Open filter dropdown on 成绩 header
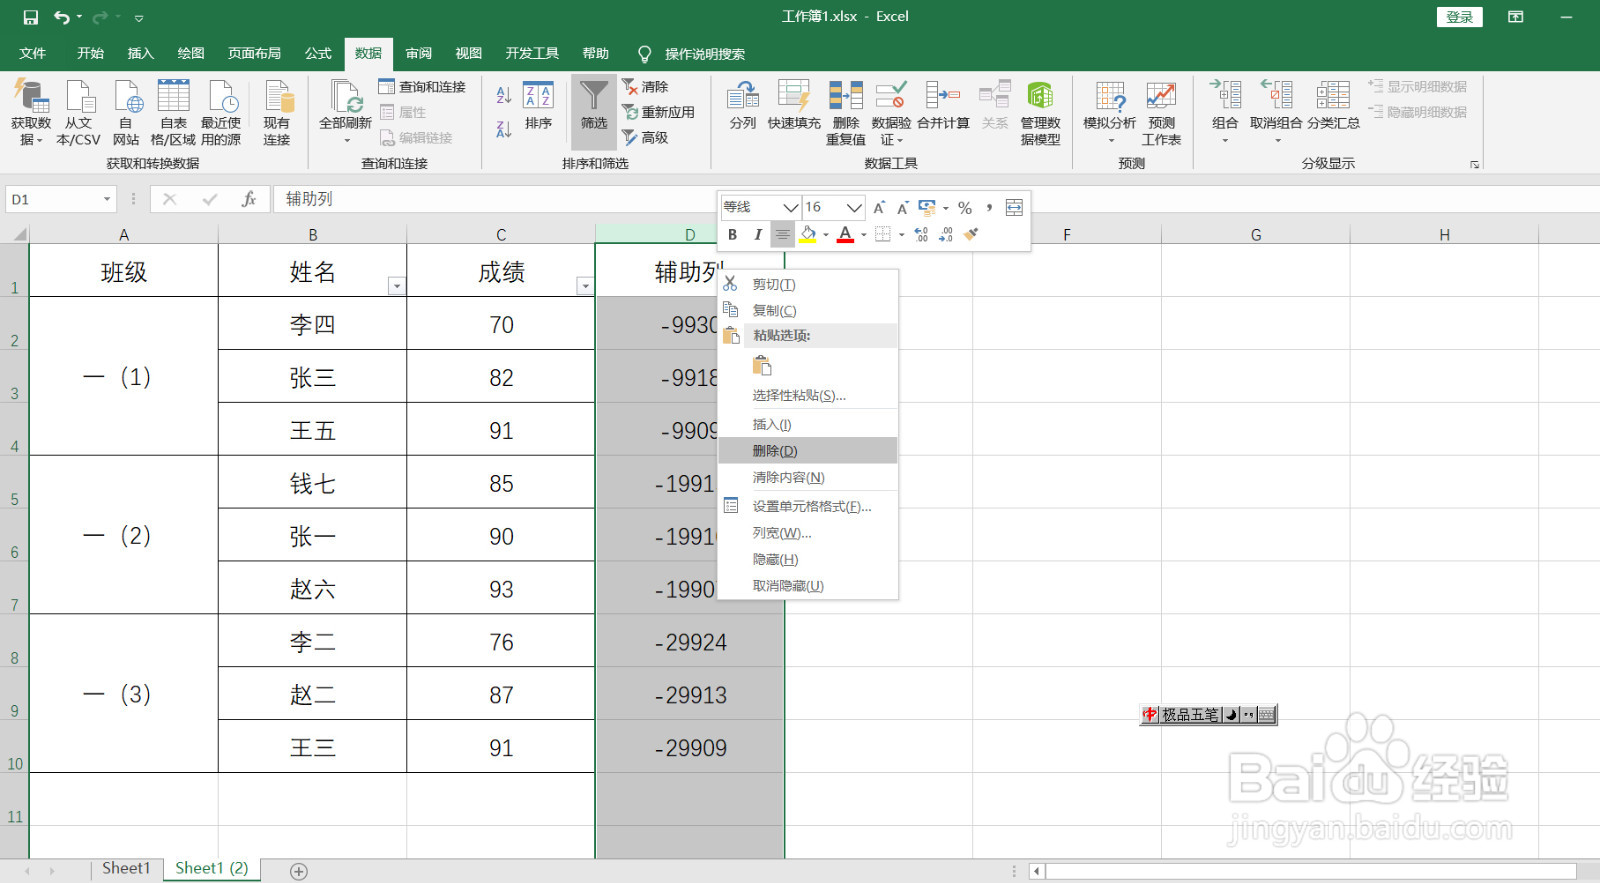The width and height of the screenshot is (1600, 883). [x=585, y=286]
